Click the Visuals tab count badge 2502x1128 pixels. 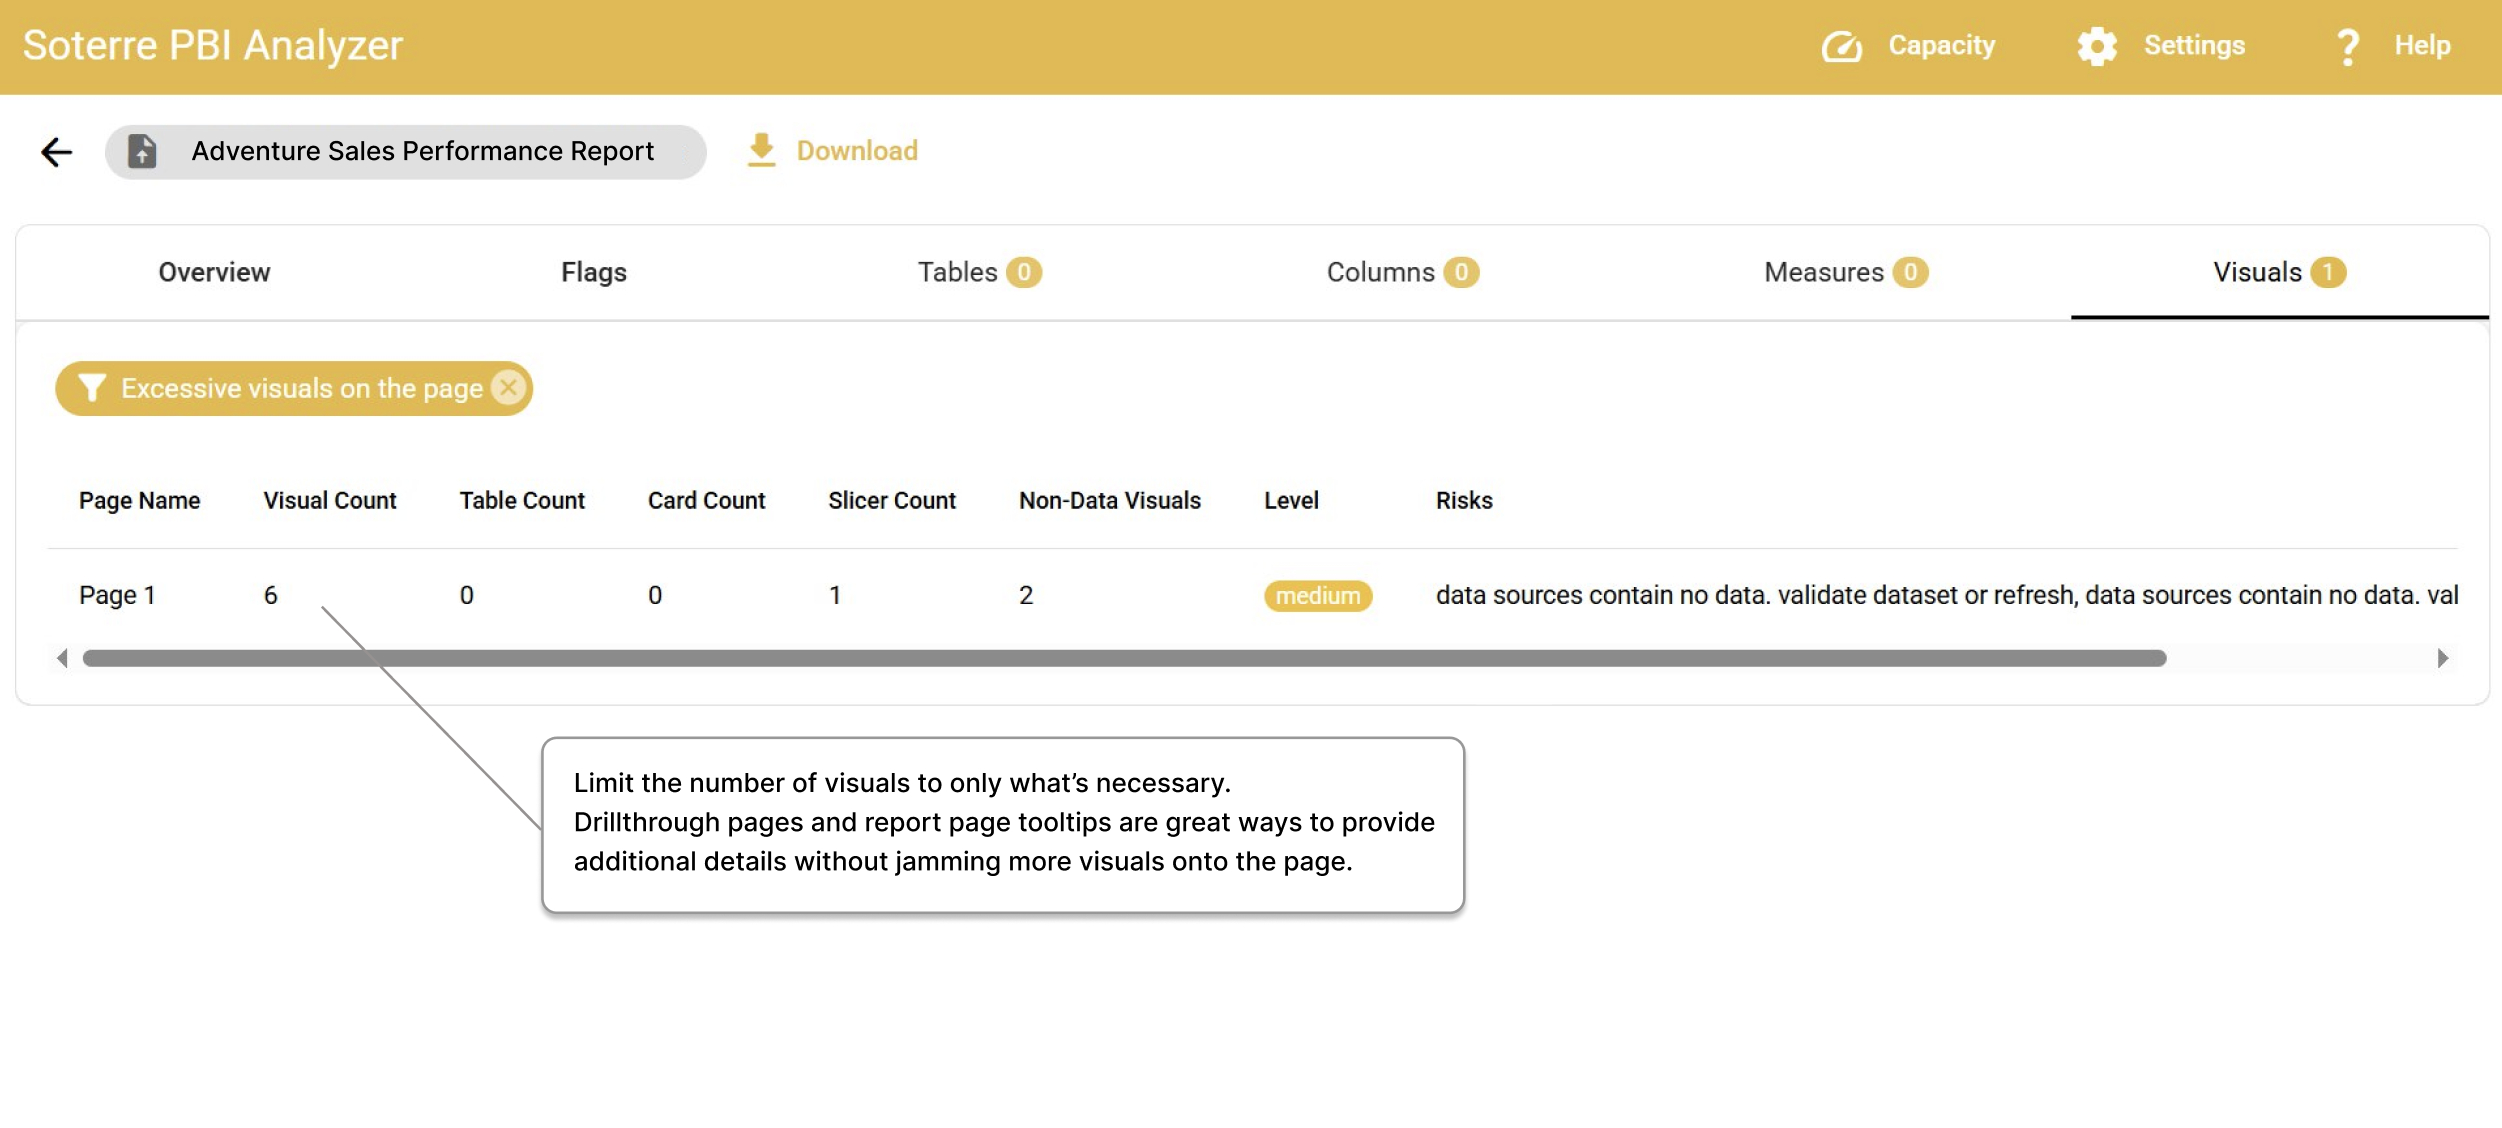2328,271
